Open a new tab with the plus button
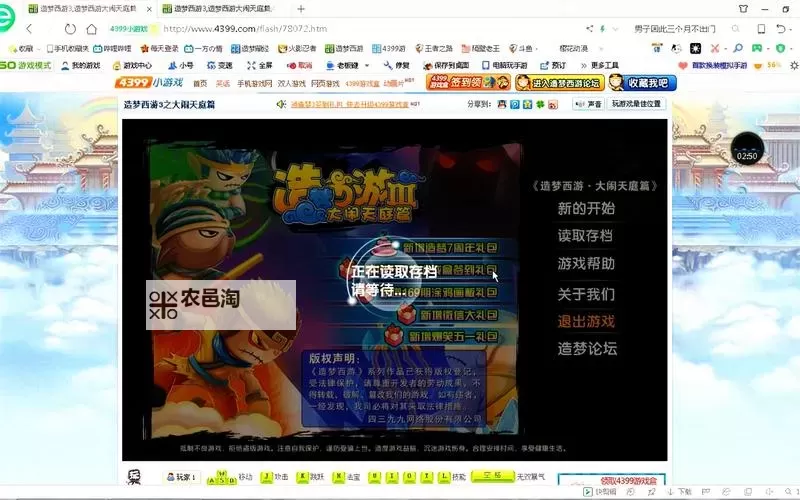 point(301,9)
